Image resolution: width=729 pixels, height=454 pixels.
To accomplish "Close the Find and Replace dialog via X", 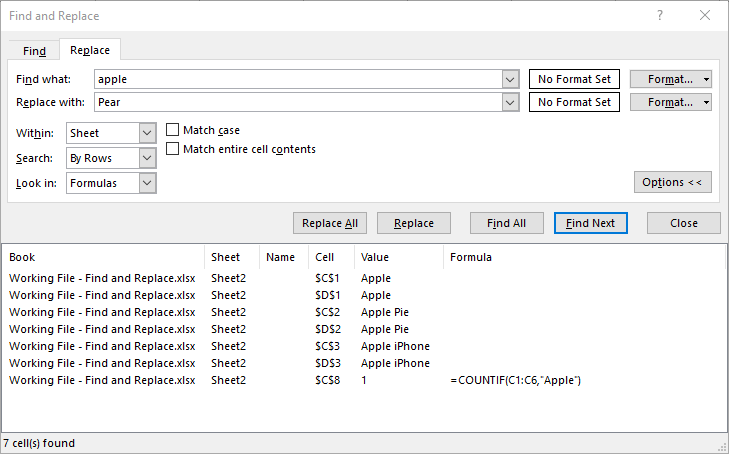I will click(706, 16).
